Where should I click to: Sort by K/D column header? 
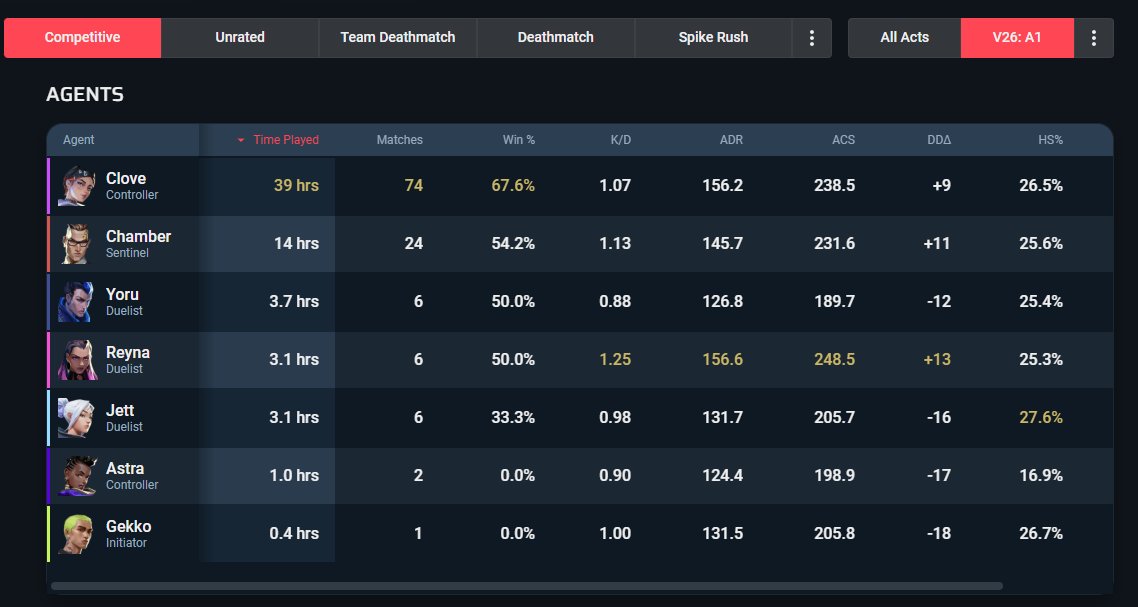coord(621,140)
